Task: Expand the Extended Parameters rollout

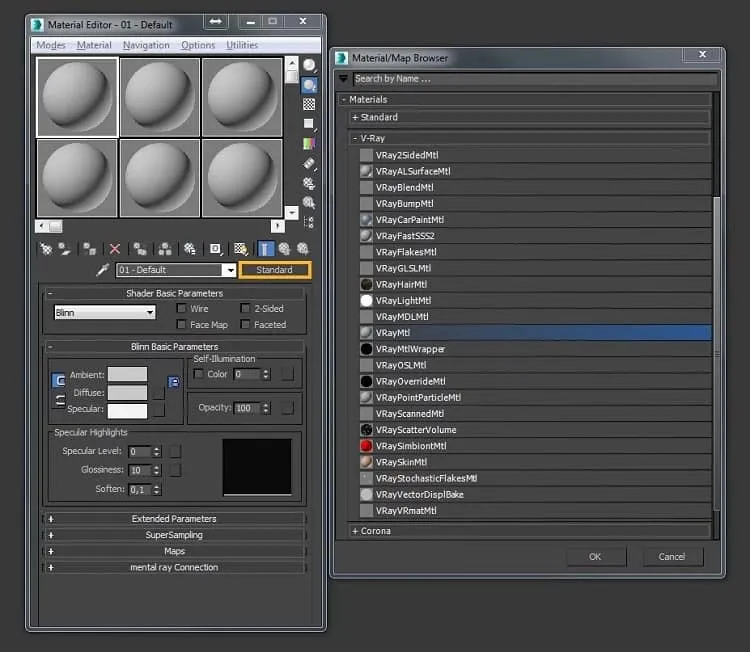Action: coord(174,519)
